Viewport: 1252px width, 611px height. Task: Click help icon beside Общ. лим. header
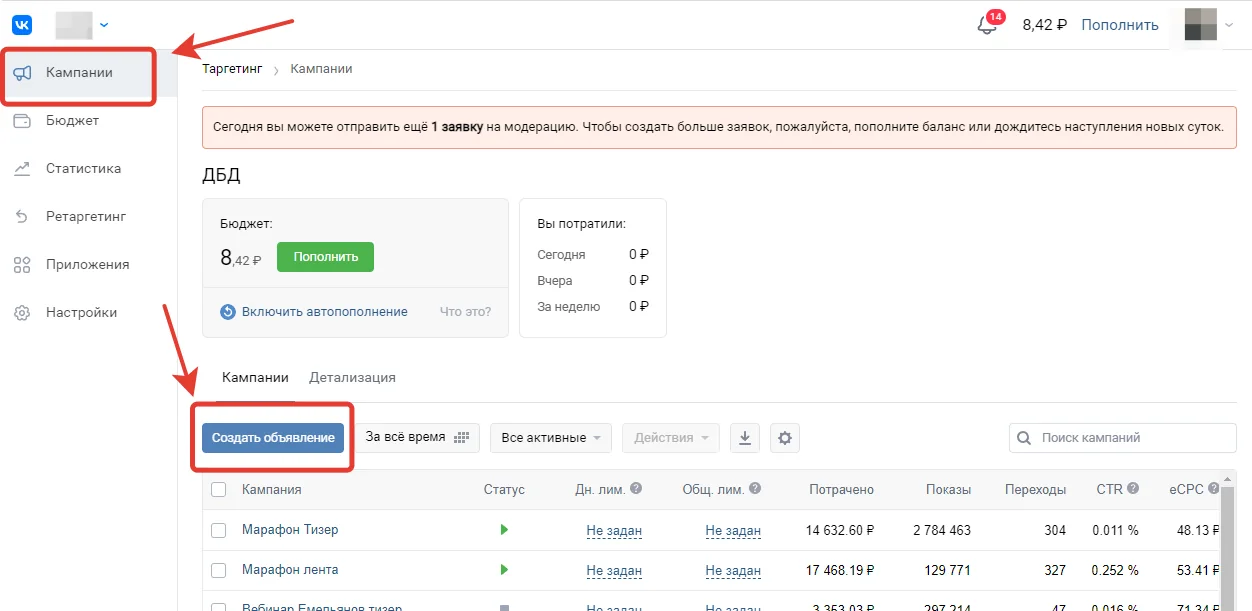pos(755,489)
